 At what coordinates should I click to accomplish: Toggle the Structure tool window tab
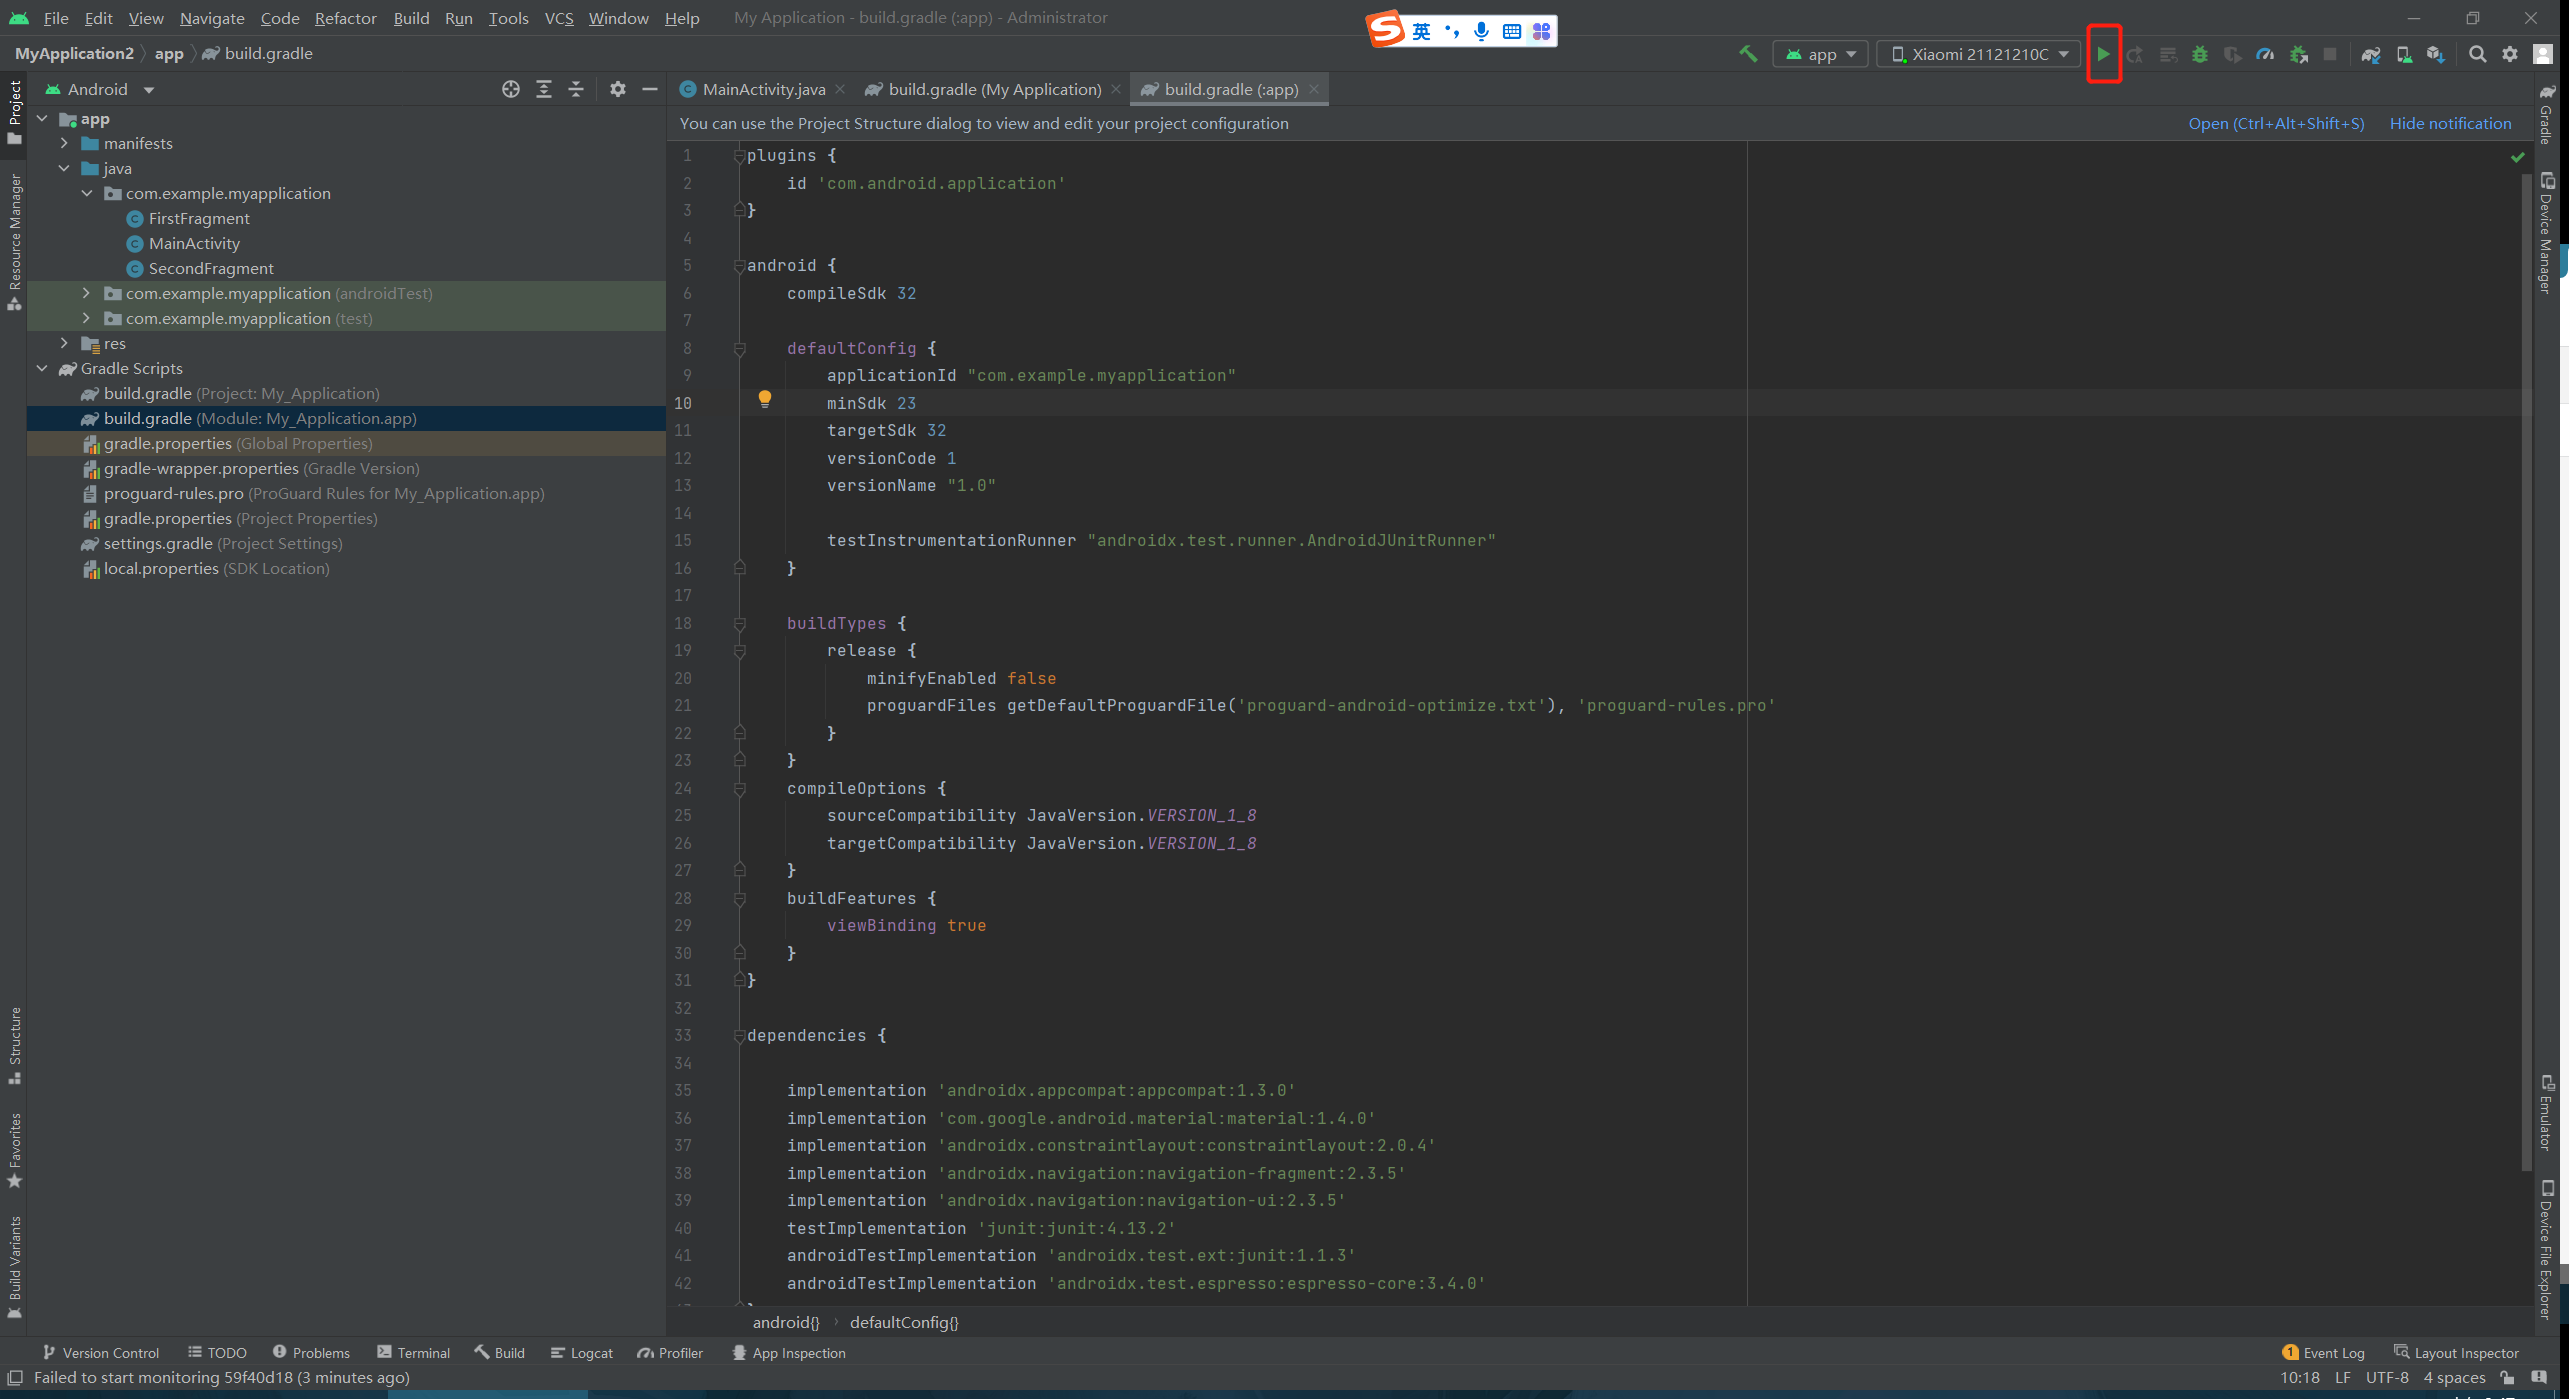pos(14,1046)
